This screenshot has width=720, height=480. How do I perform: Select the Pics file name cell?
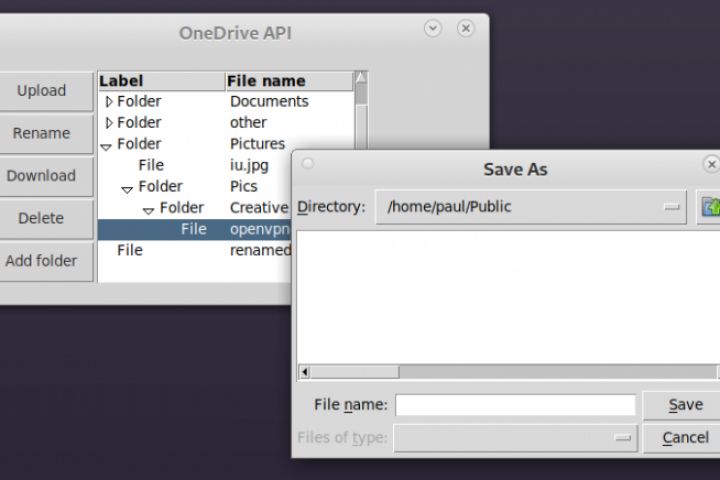[243, 186]
